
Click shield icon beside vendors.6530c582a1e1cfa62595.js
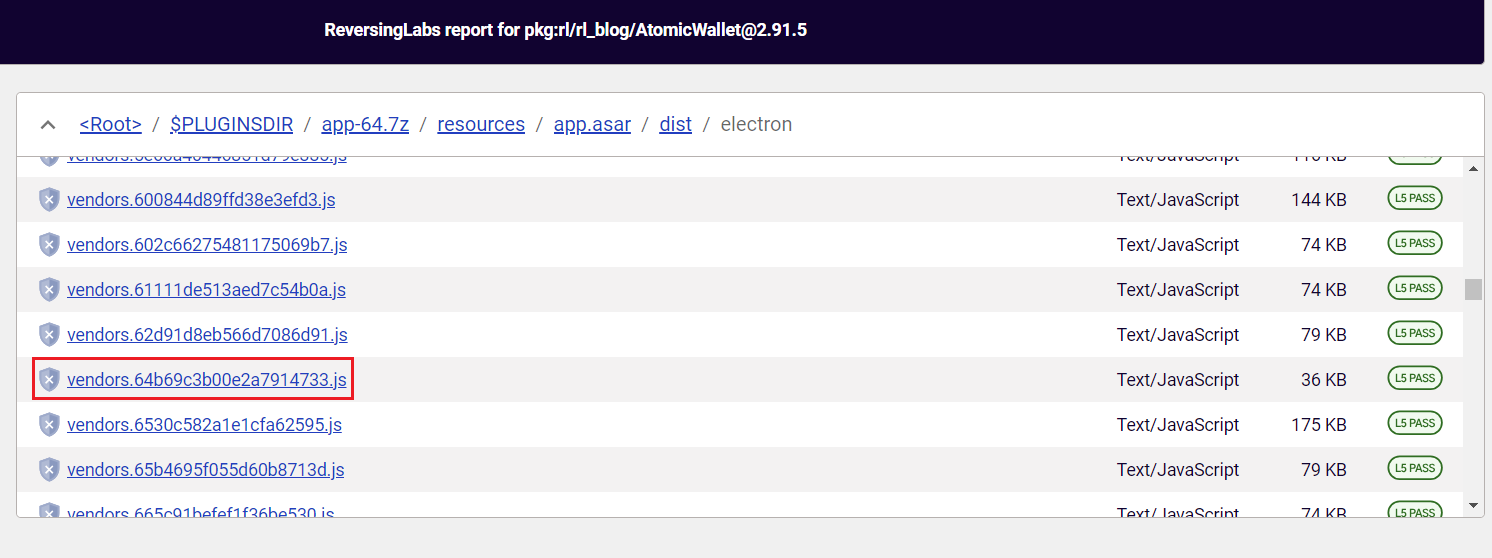tap(49, 425)
